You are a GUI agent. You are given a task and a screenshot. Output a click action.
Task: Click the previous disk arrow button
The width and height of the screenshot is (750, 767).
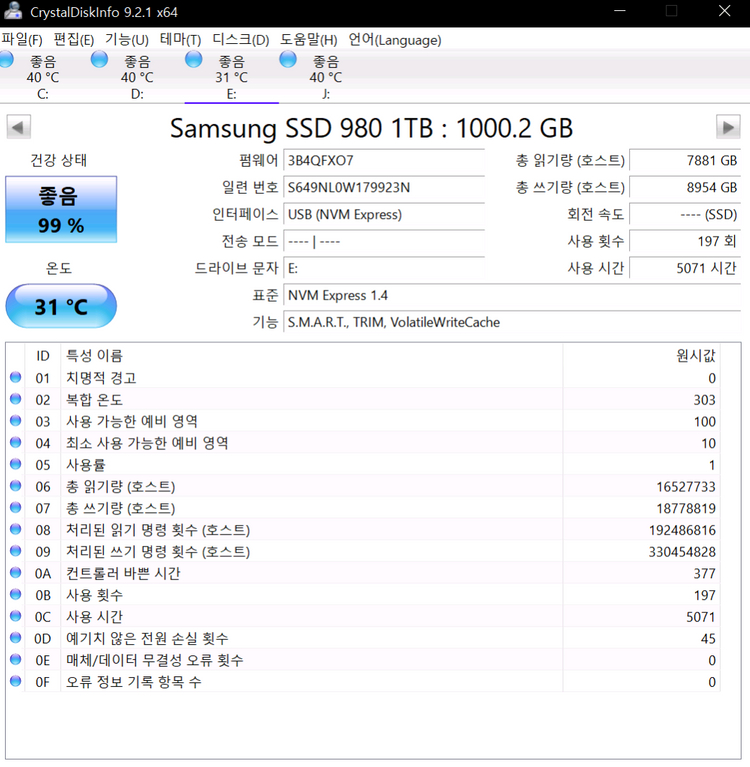coord(19,127)
